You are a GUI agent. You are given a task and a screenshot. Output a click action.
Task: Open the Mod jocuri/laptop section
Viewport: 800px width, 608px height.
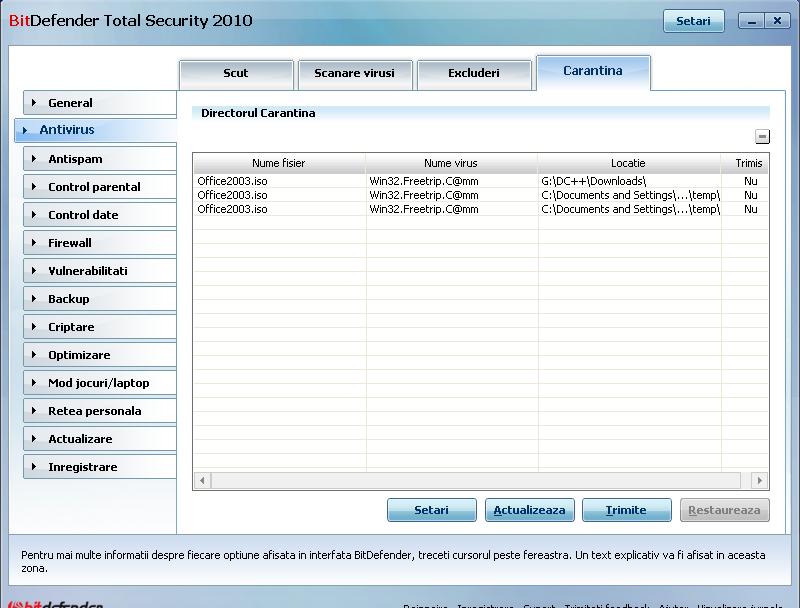click(x=100, y=384)
